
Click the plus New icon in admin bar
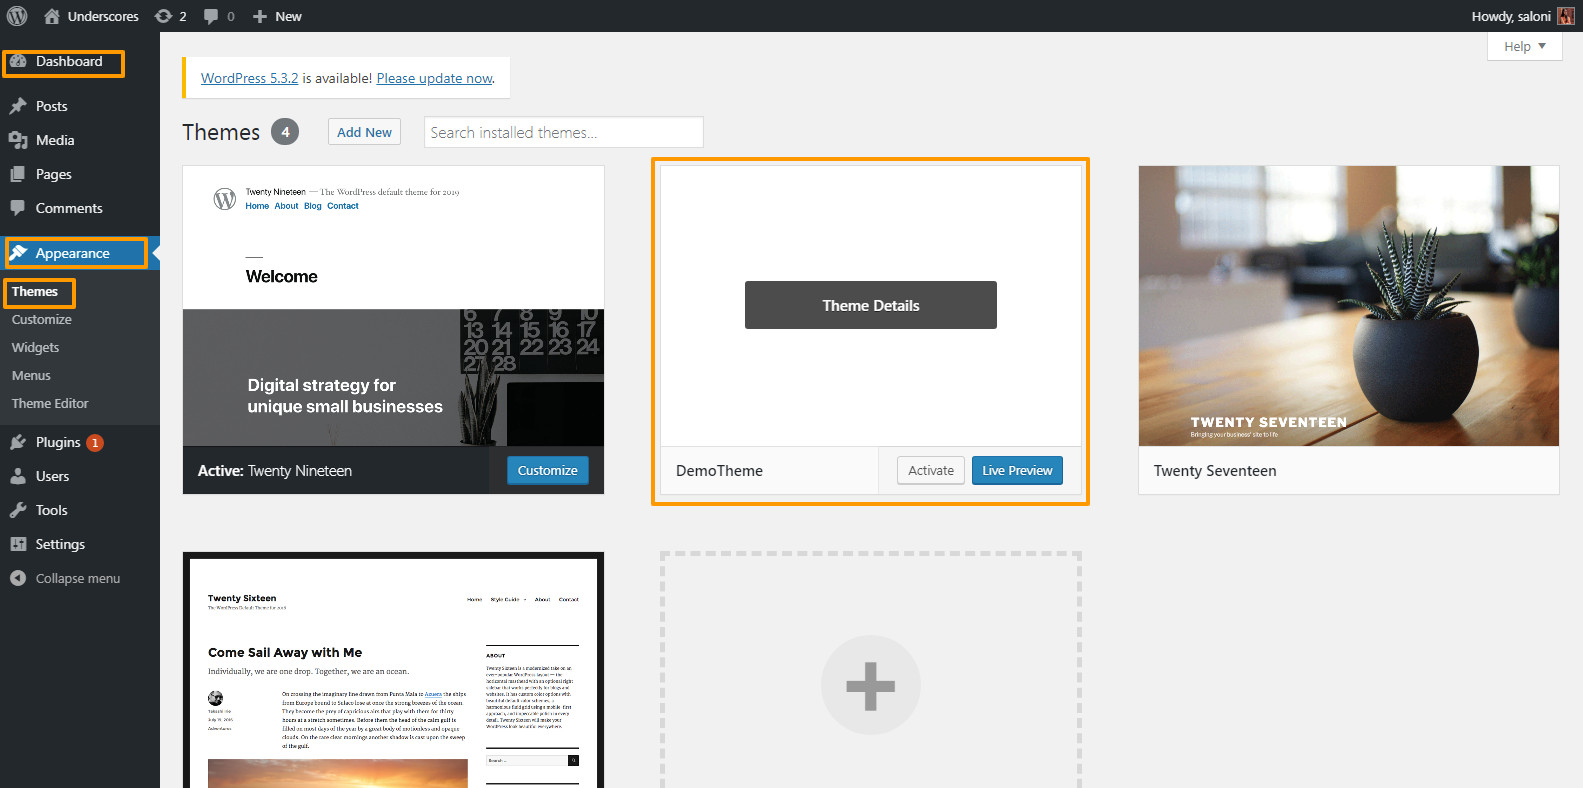pos(260,16)
